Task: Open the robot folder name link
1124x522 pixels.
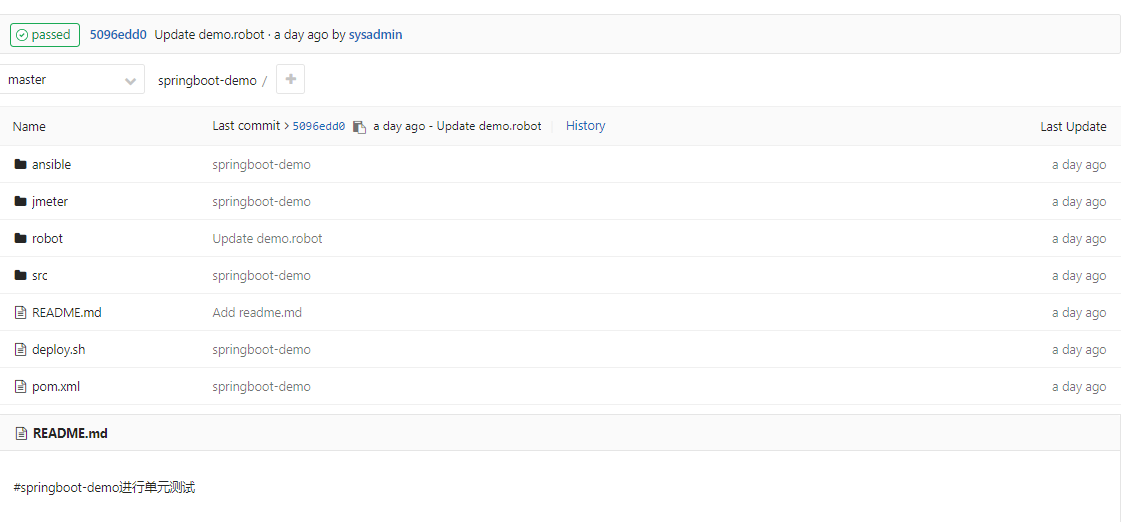Action: point(47,238)
